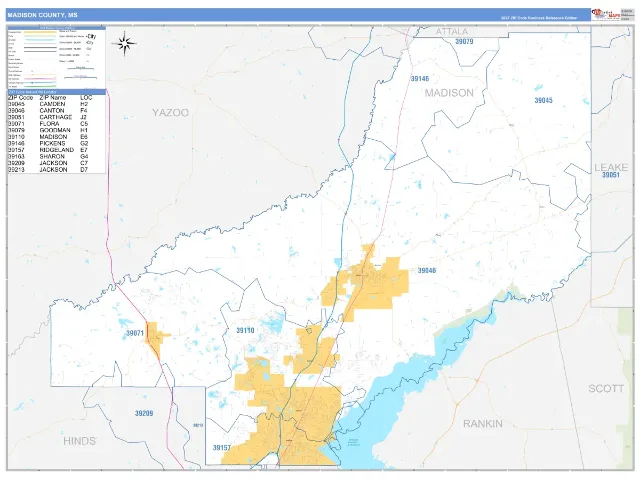Click the 39110 label on the map

point(245,330)
